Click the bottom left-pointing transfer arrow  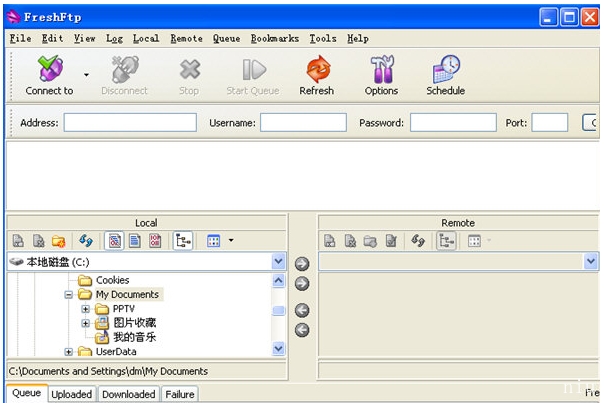(x=302, y=330)
